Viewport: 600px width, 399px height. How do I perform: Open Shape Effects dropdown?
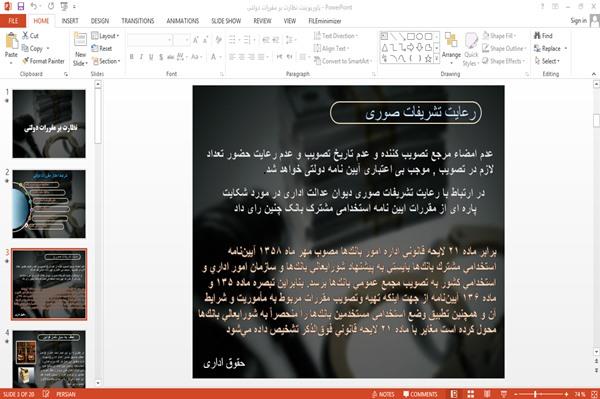pyautogui.click(x=504, y=61)
